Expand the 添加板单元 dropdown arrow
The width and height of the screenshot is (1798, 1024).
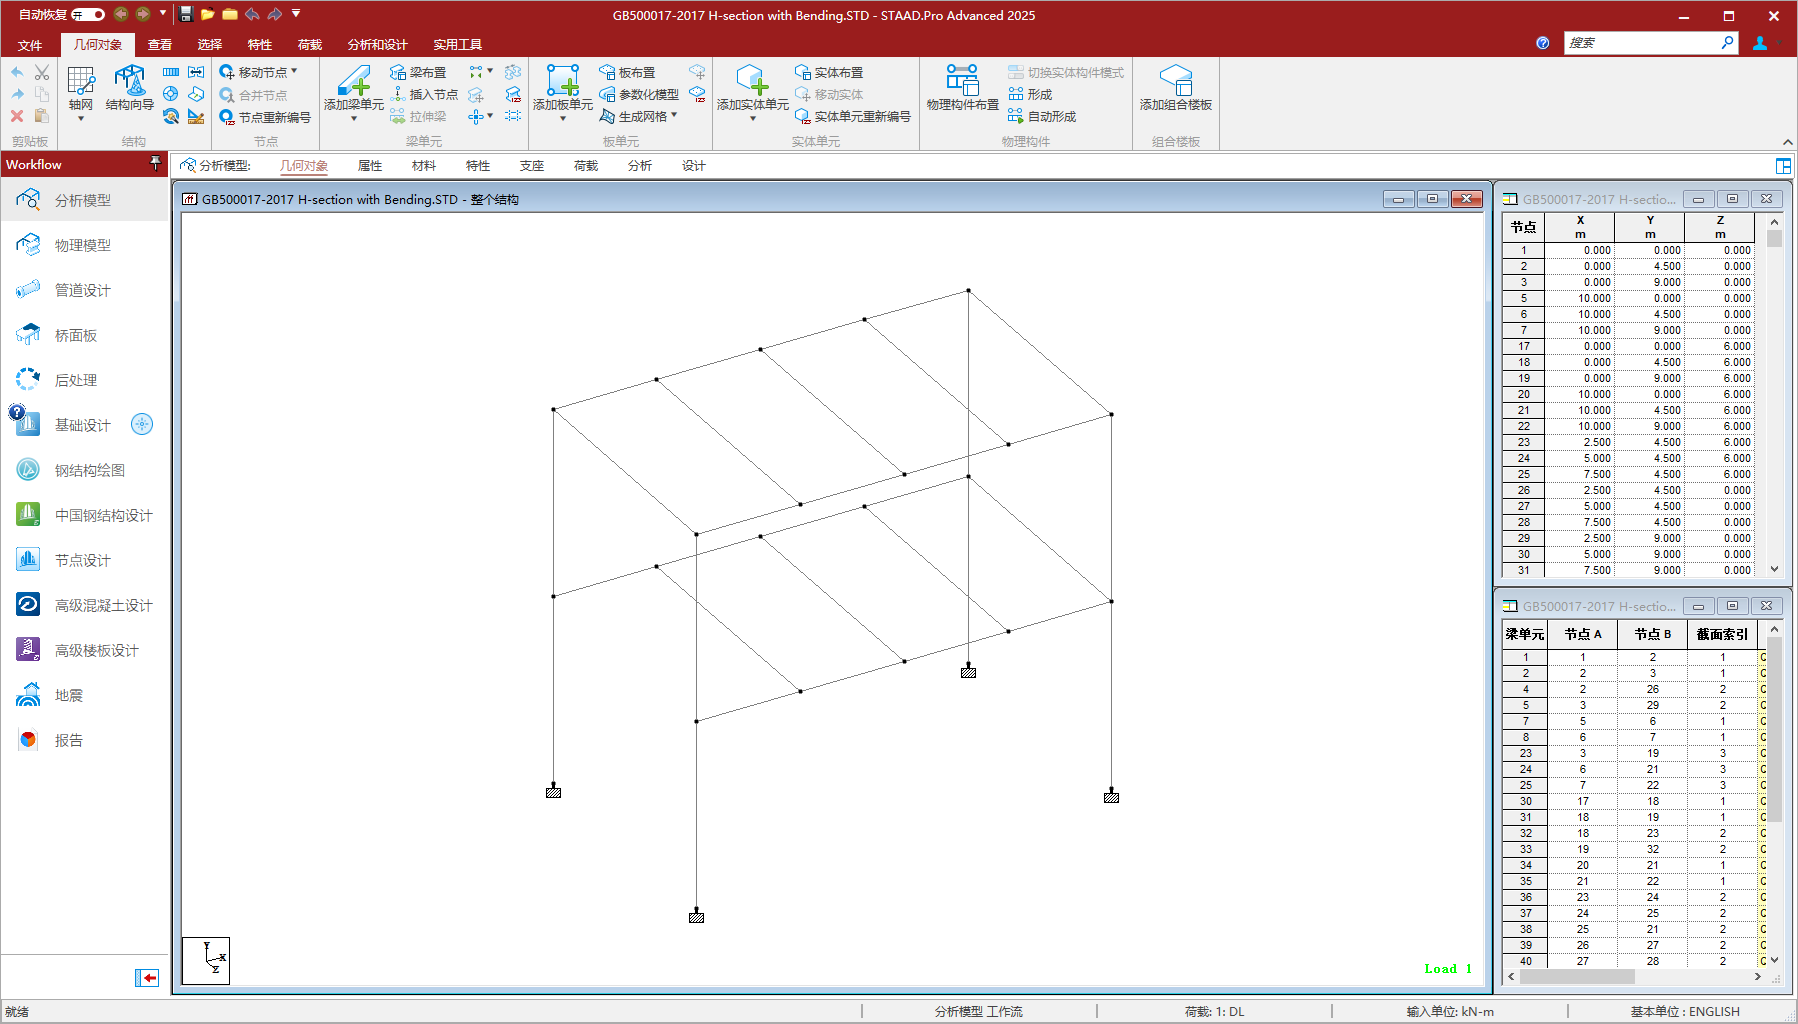[x=563, y=119]
